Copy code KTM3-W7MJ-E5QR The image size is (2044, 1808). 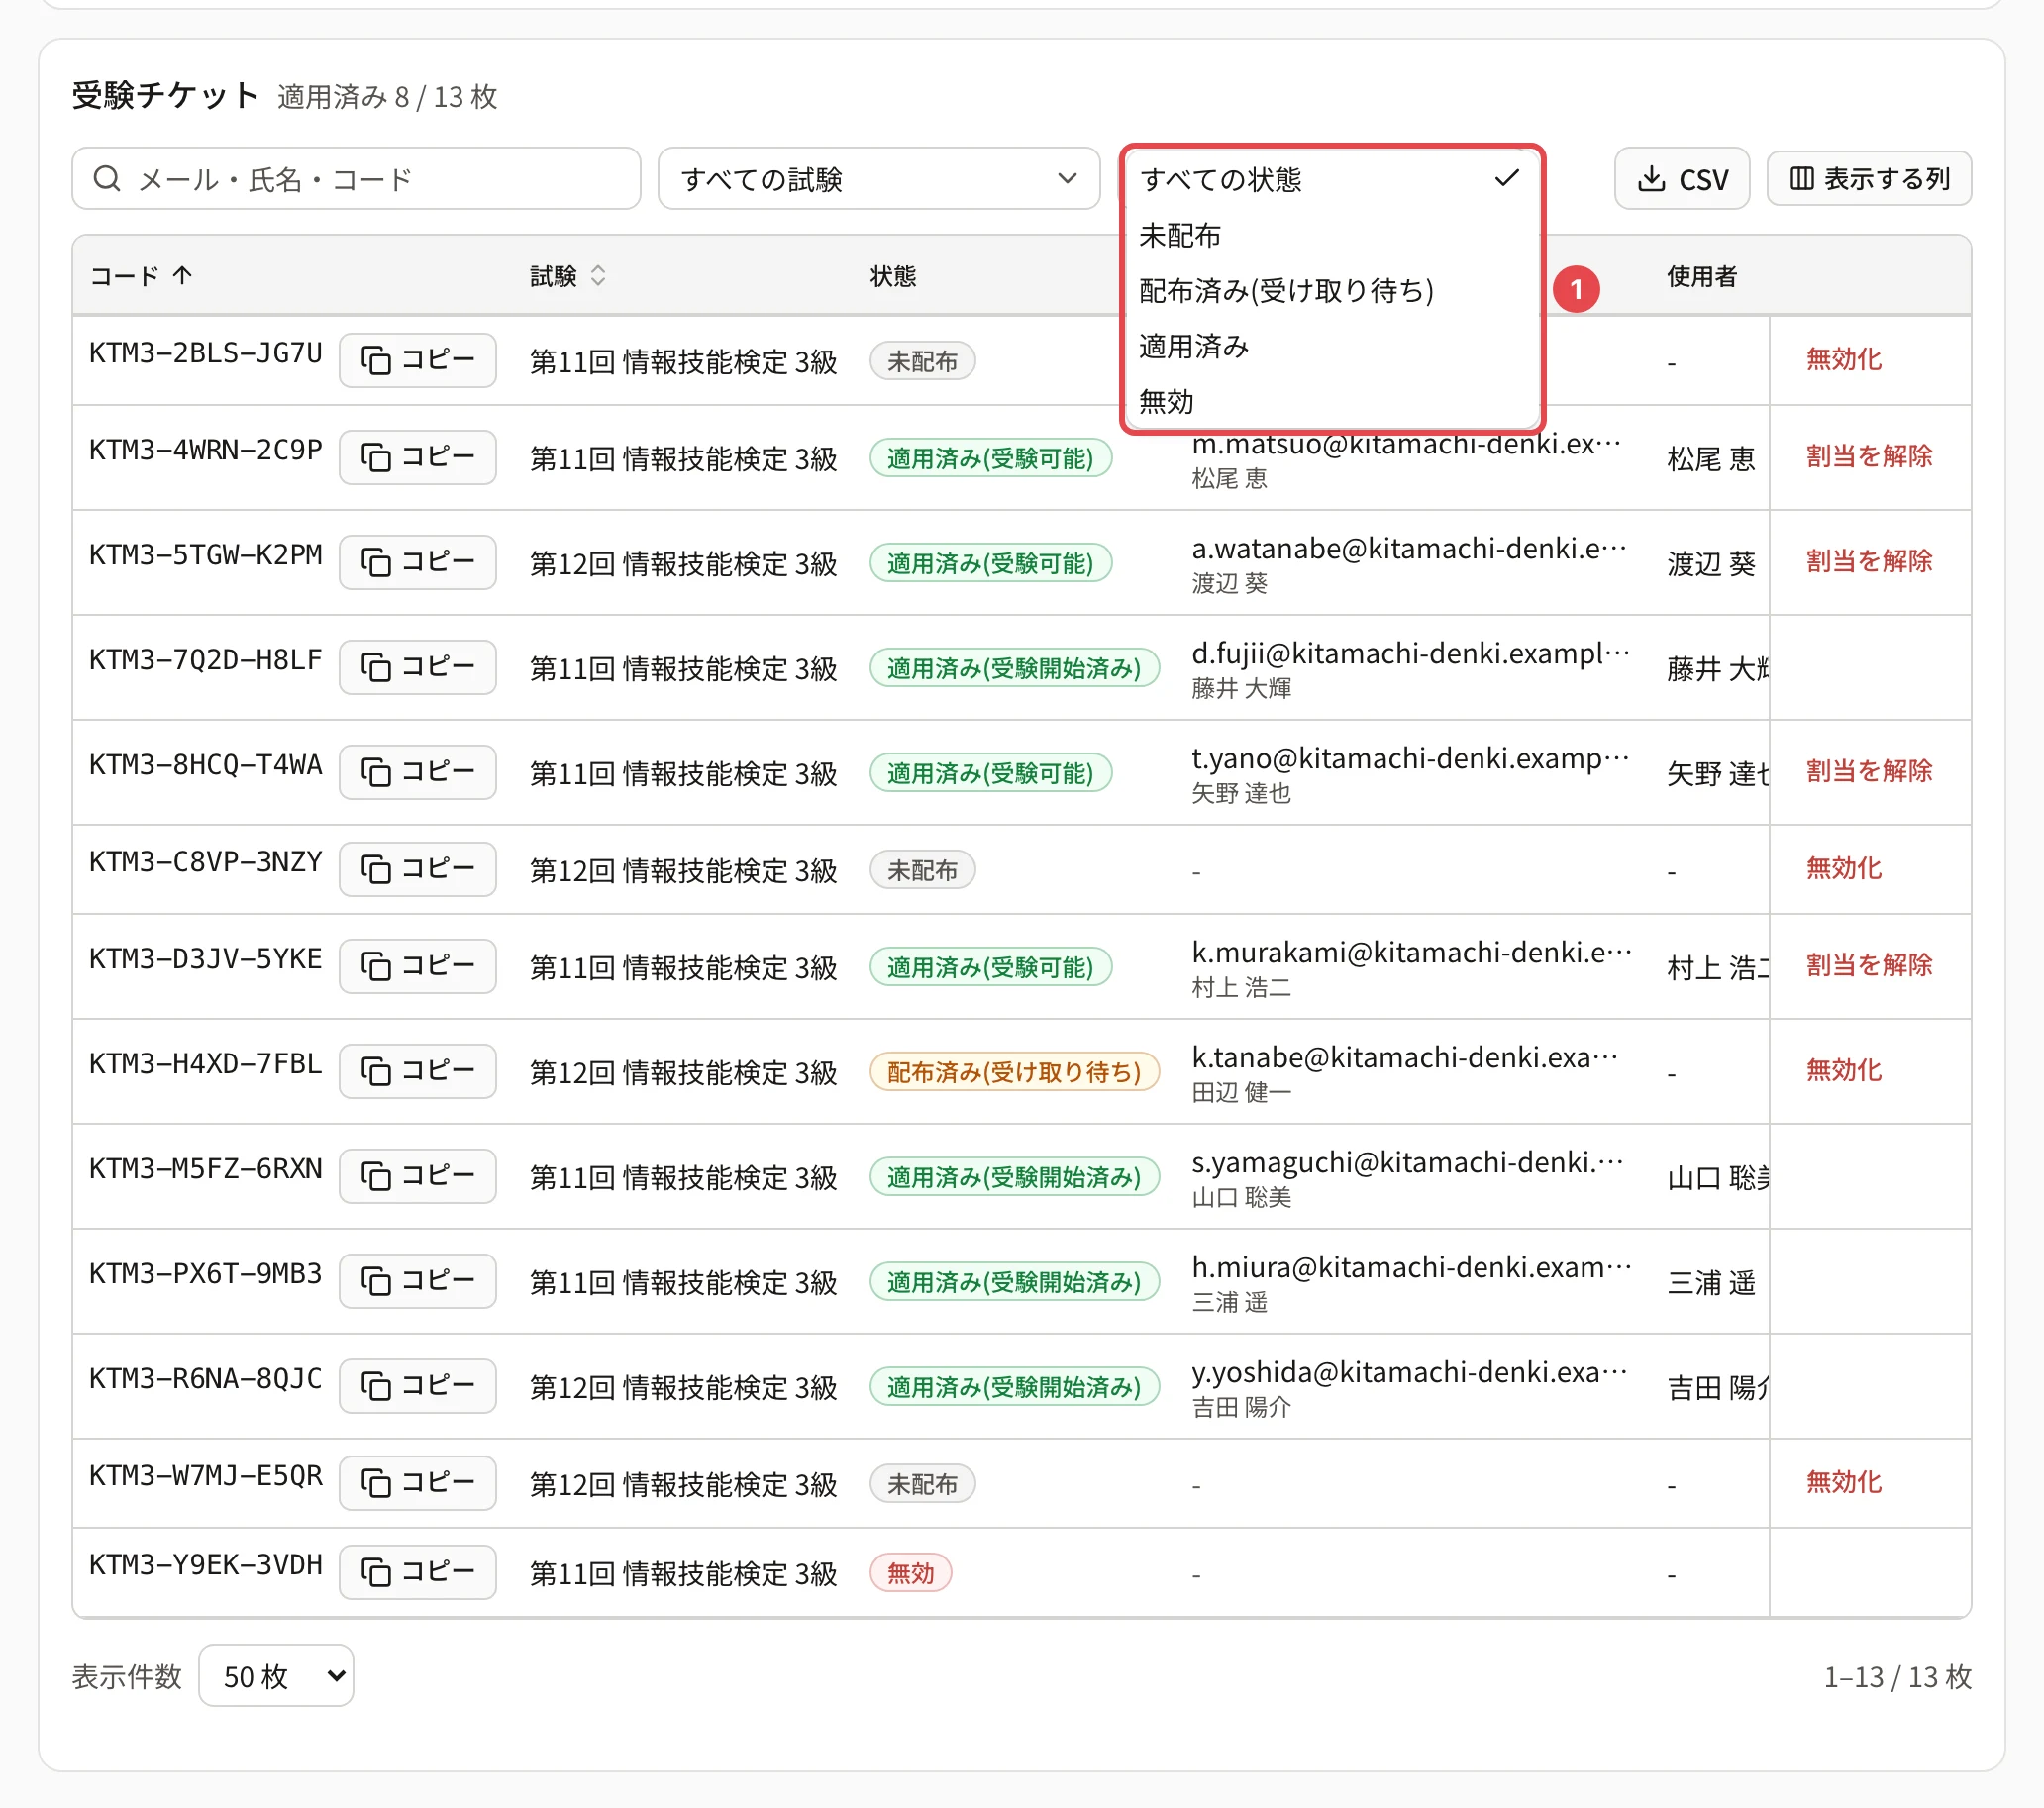click(x=417, y=1483)
